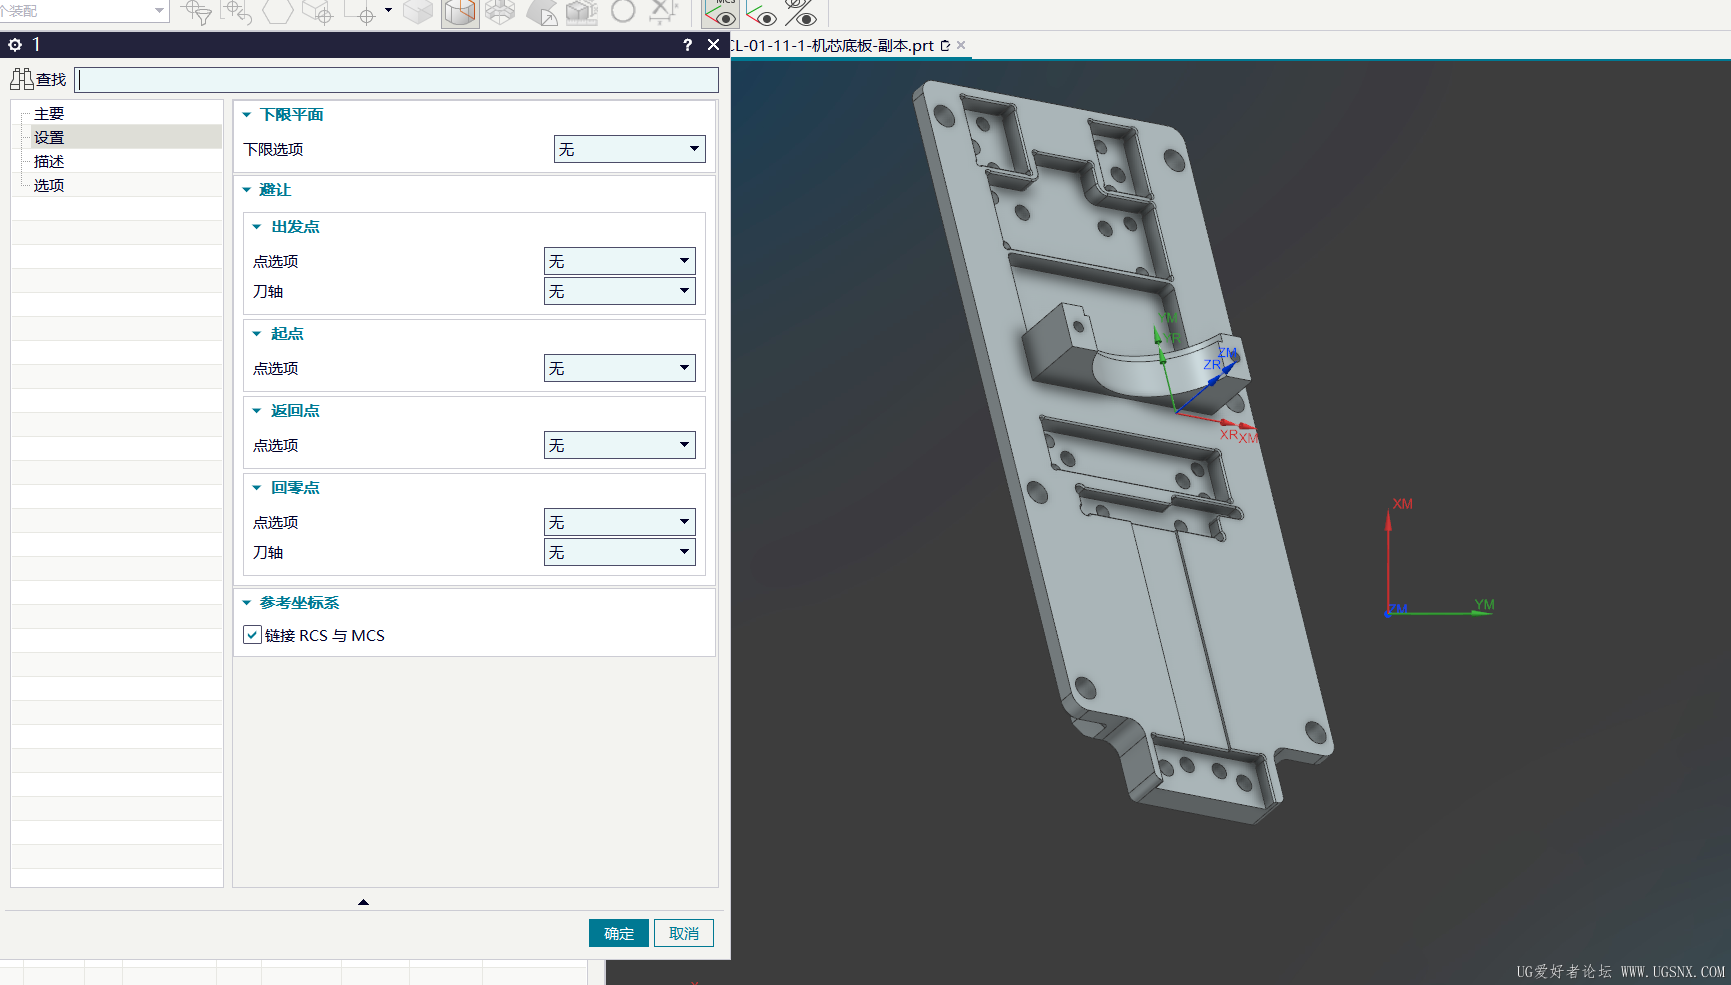The image size is (1731, 985).
Task: Open the 下限选项 dropdown
Action: (630, 149)
